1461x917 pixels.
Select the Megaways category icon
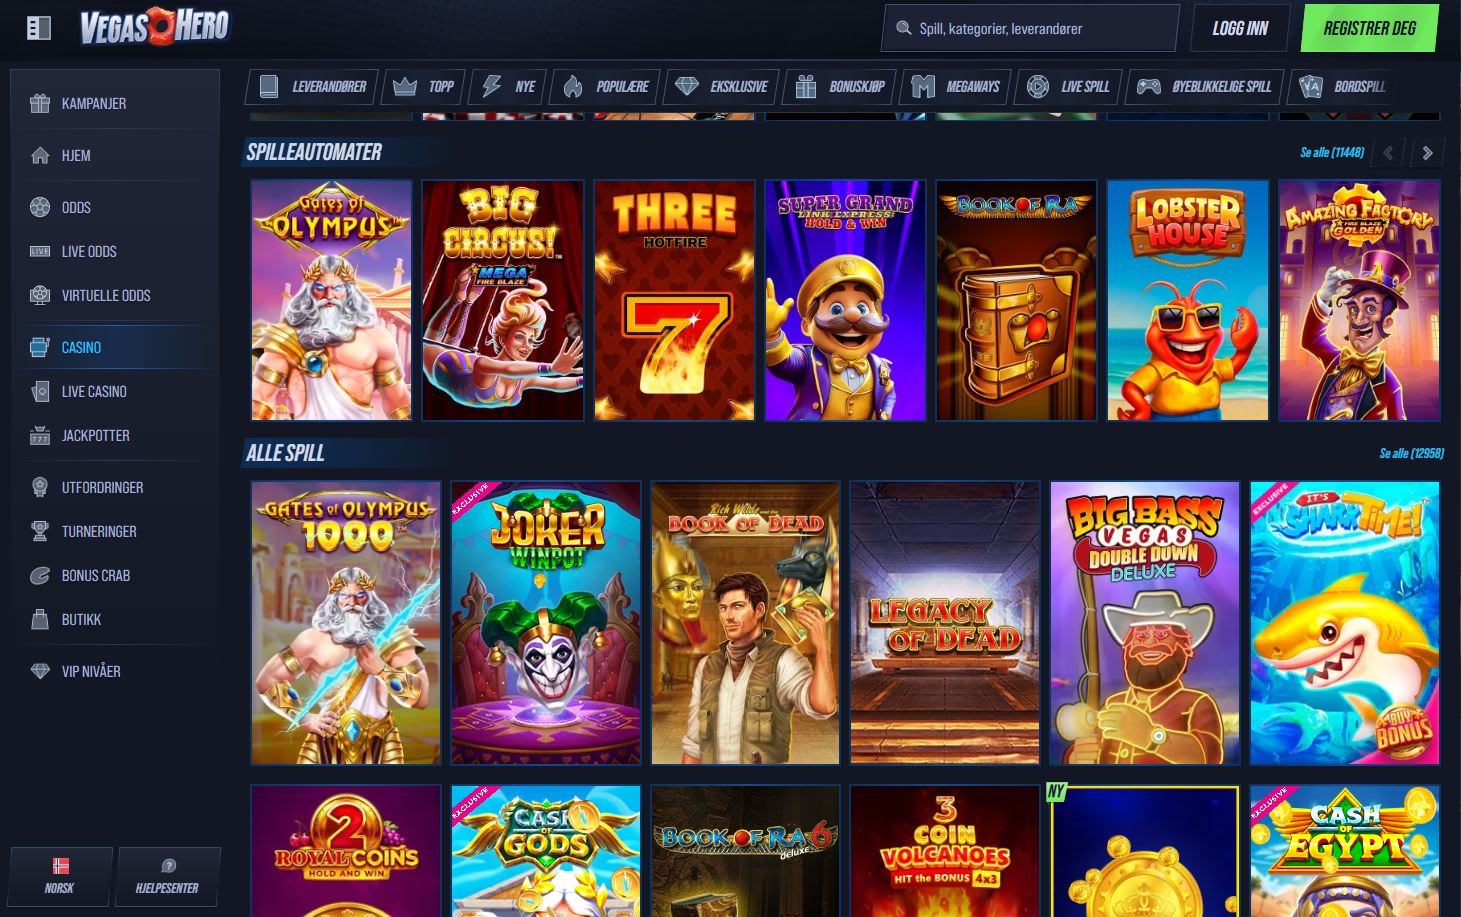(x=921, y=86)
